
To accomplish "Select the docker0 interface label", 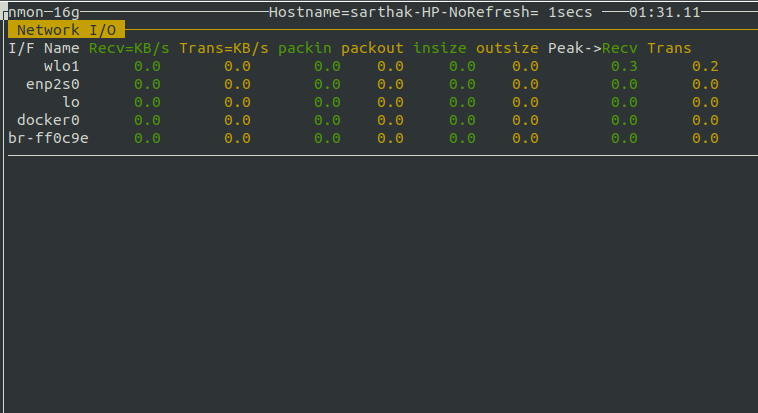I will coord(48,120).
